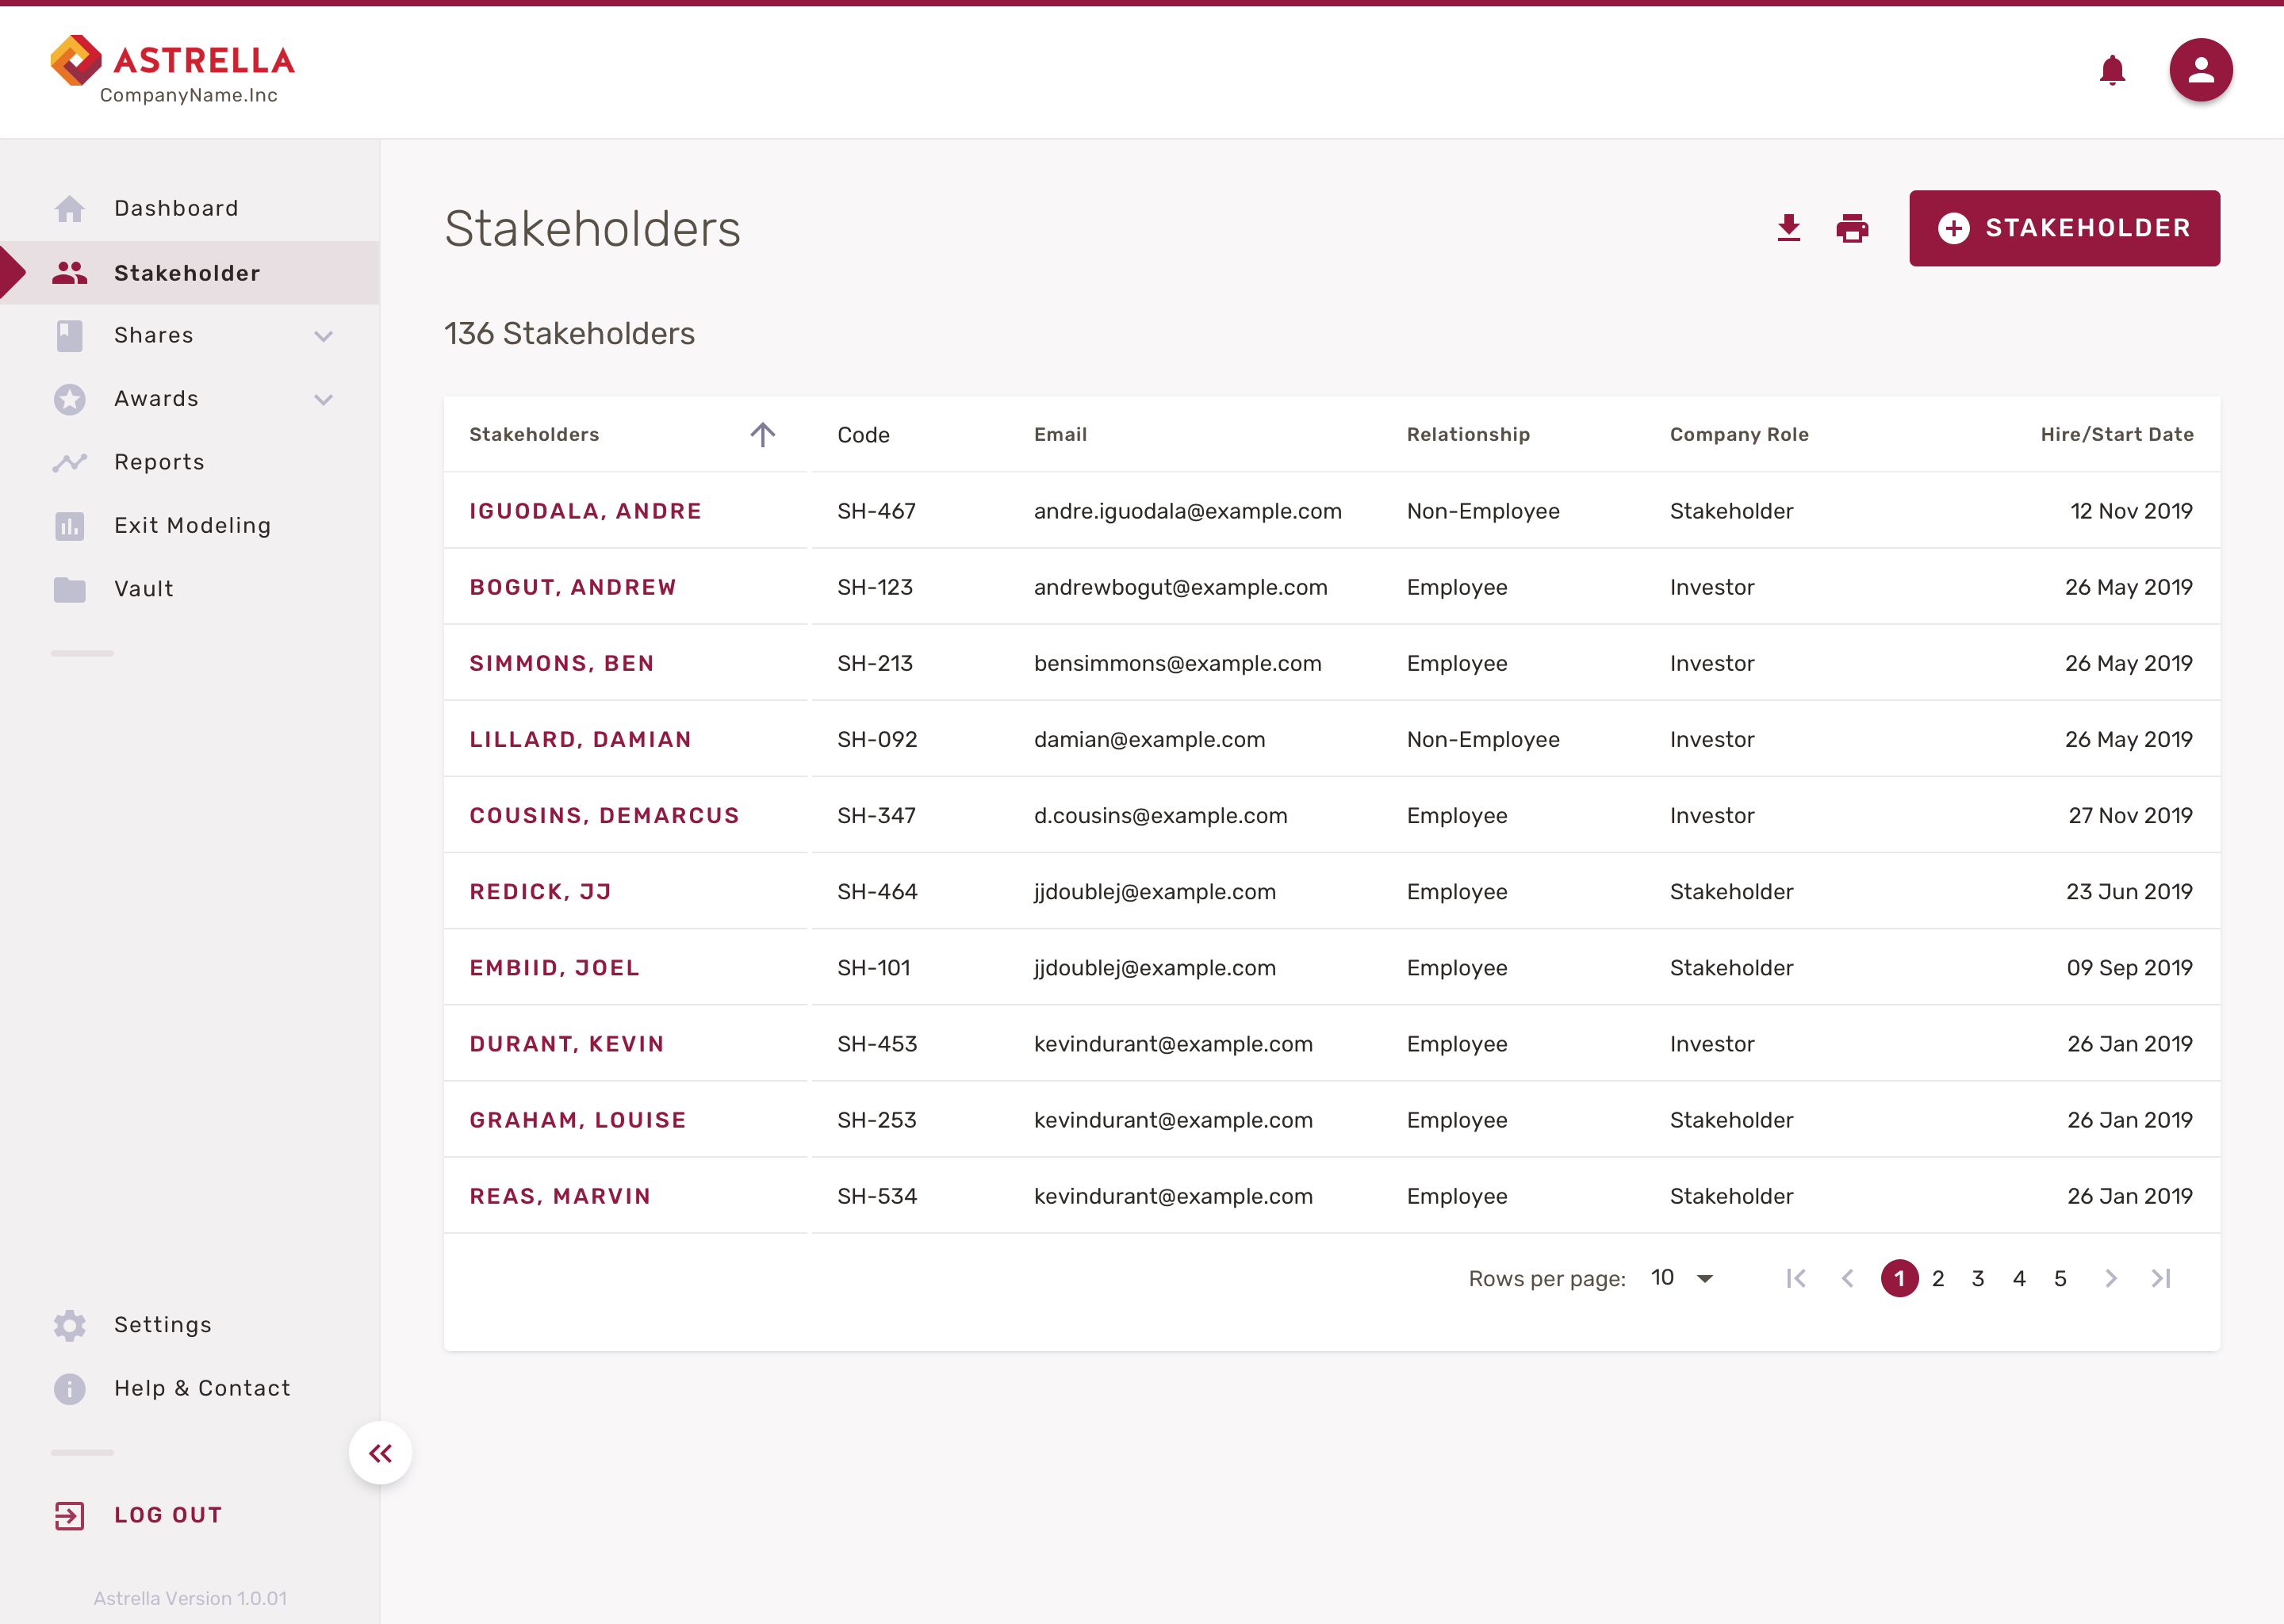The width and height of the screenshot is (2284, 1624).
Task: Navigate to Reports in the sidebar
Action: [159, 462]
